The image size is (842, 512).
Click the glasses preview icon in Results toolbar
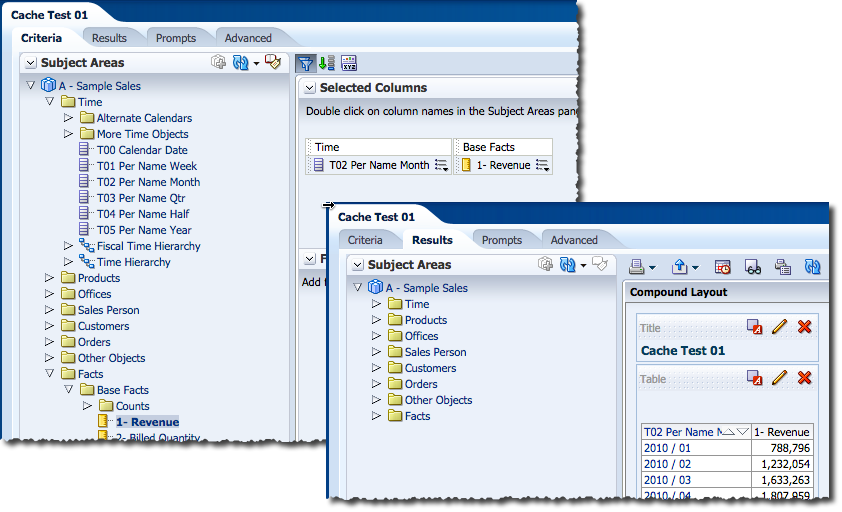753,266
